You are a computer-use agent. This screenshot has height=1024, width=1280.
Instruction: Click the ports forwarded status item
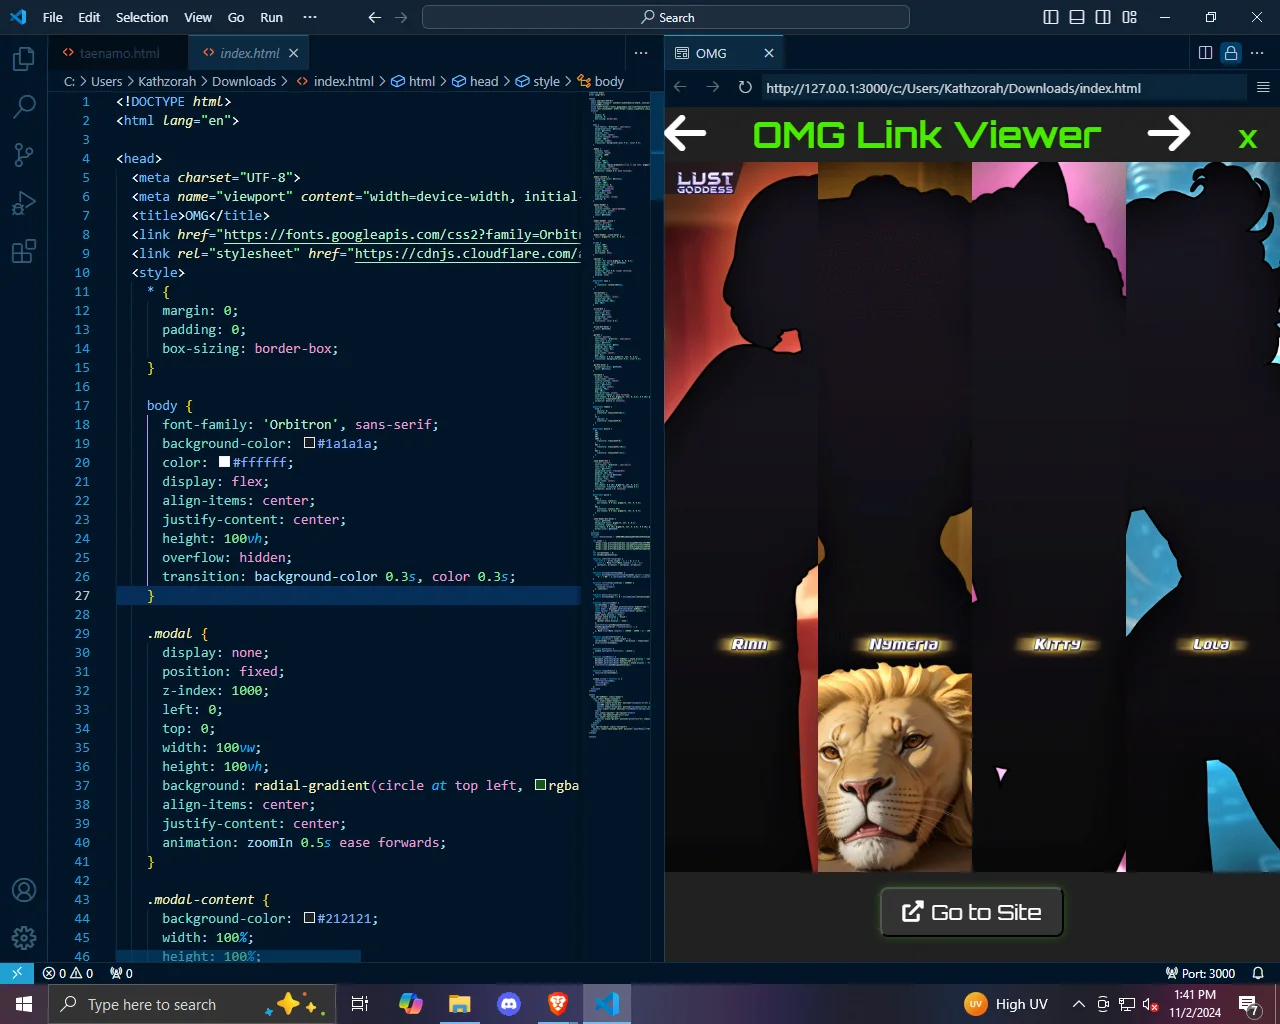click(121, 973)
